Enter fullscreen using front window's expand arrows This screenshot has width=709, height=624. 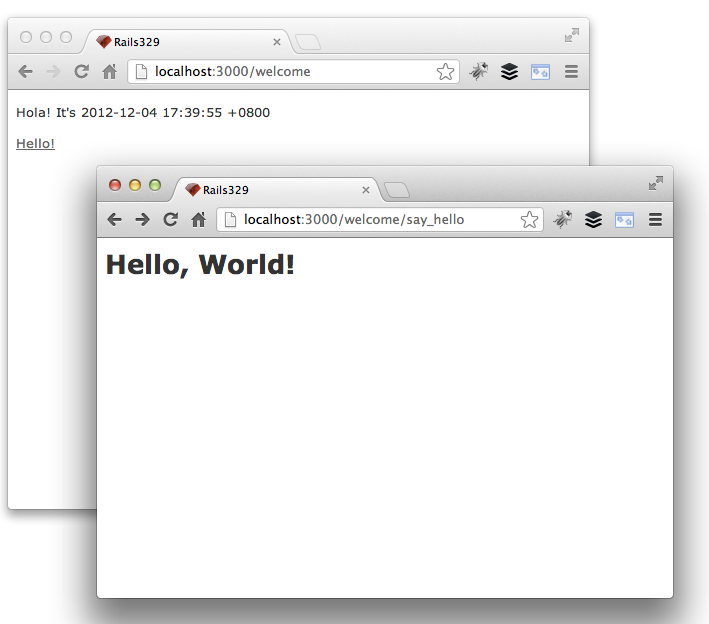(655, 183)
